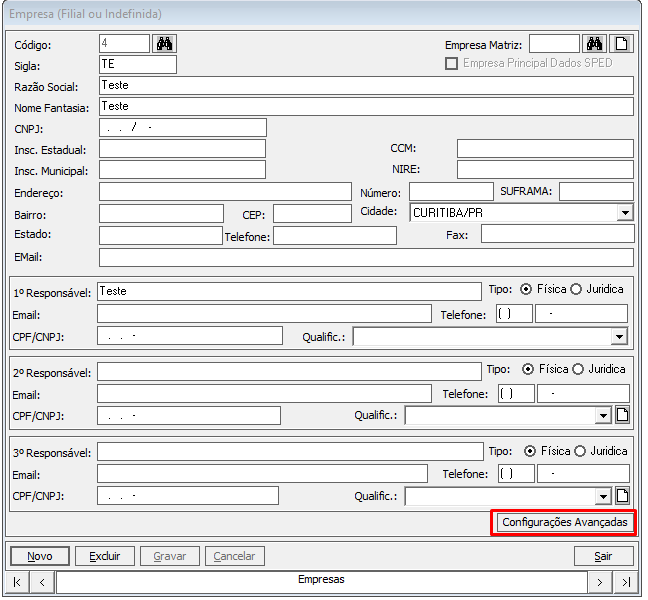Image resolution: width=648 pixels, height=600 pixels.
Task: Focus the Nome Fantasia field
Action: coord(366,107)
